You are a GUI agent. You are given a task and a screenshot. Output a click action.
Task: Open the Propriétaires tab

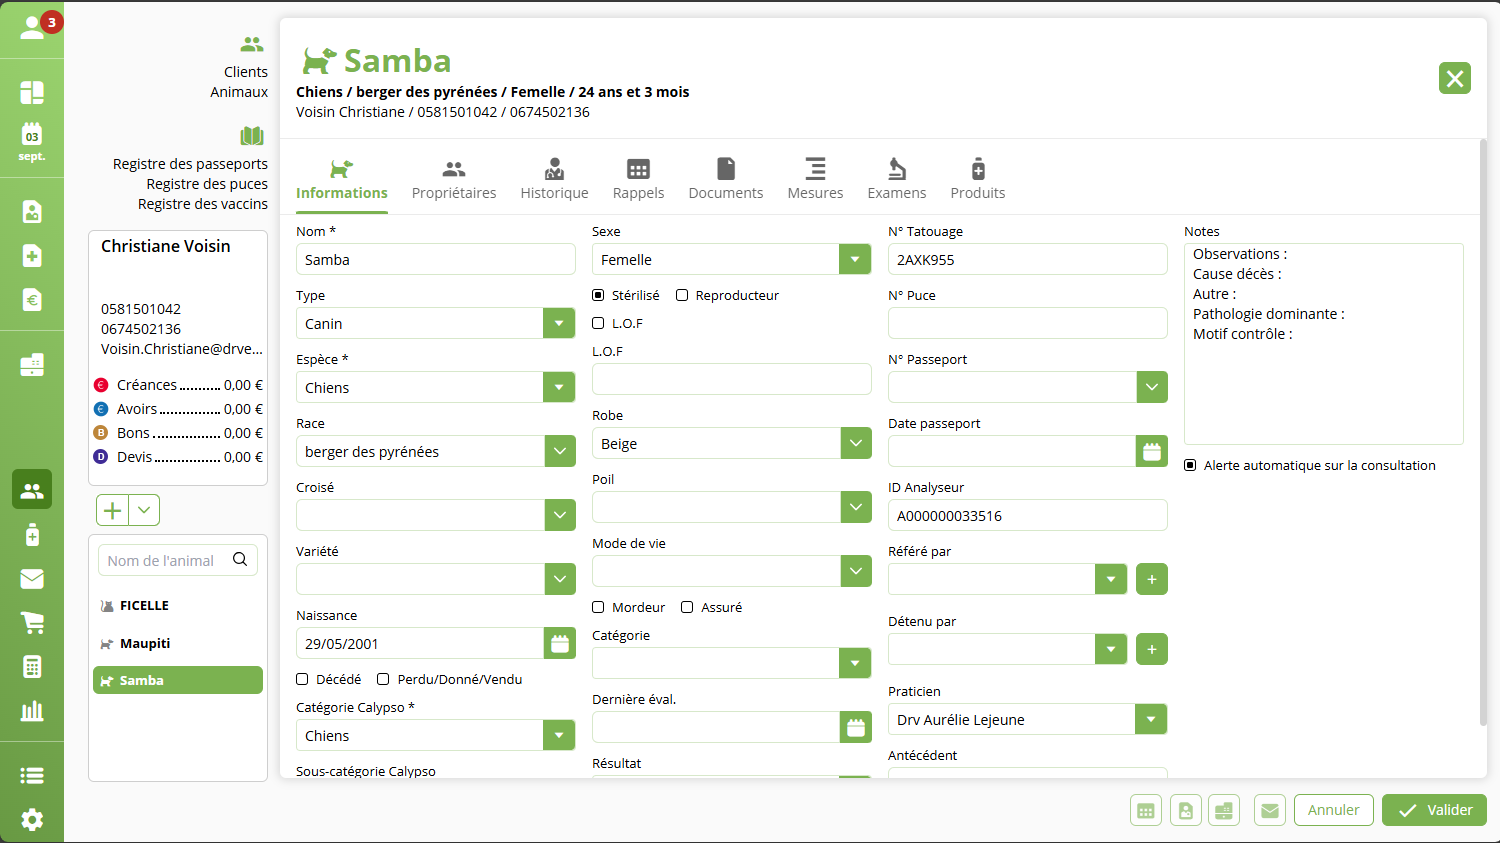[x=454, y=179]
